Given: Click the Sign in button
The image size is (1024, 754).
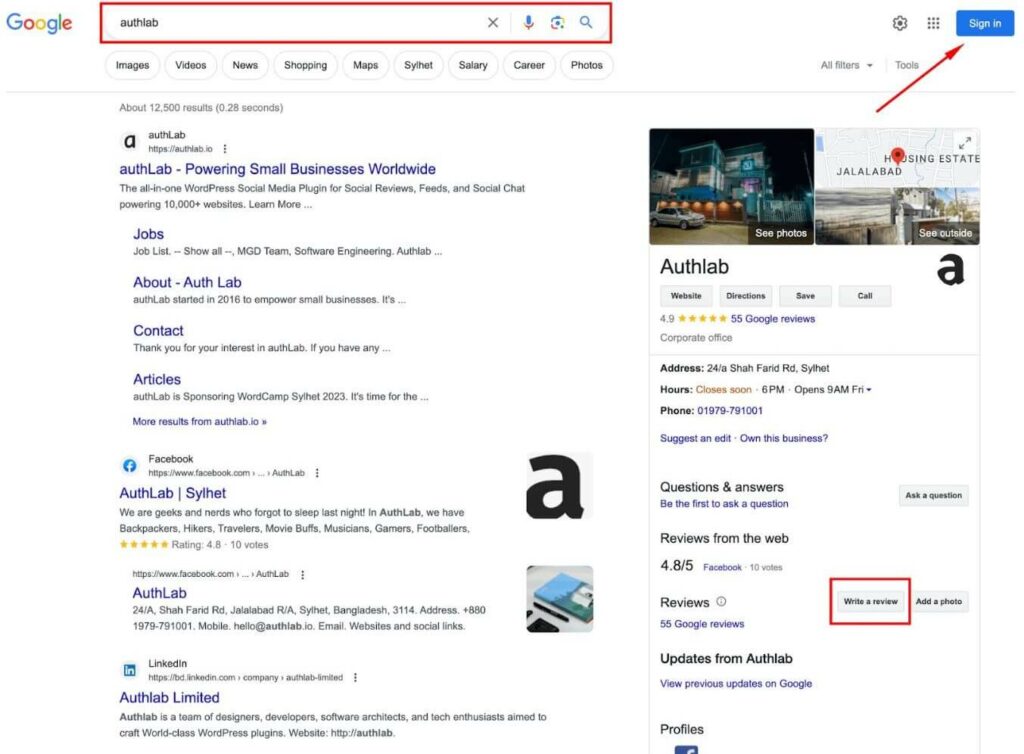Looking at the screenshot, I should 985,24.
